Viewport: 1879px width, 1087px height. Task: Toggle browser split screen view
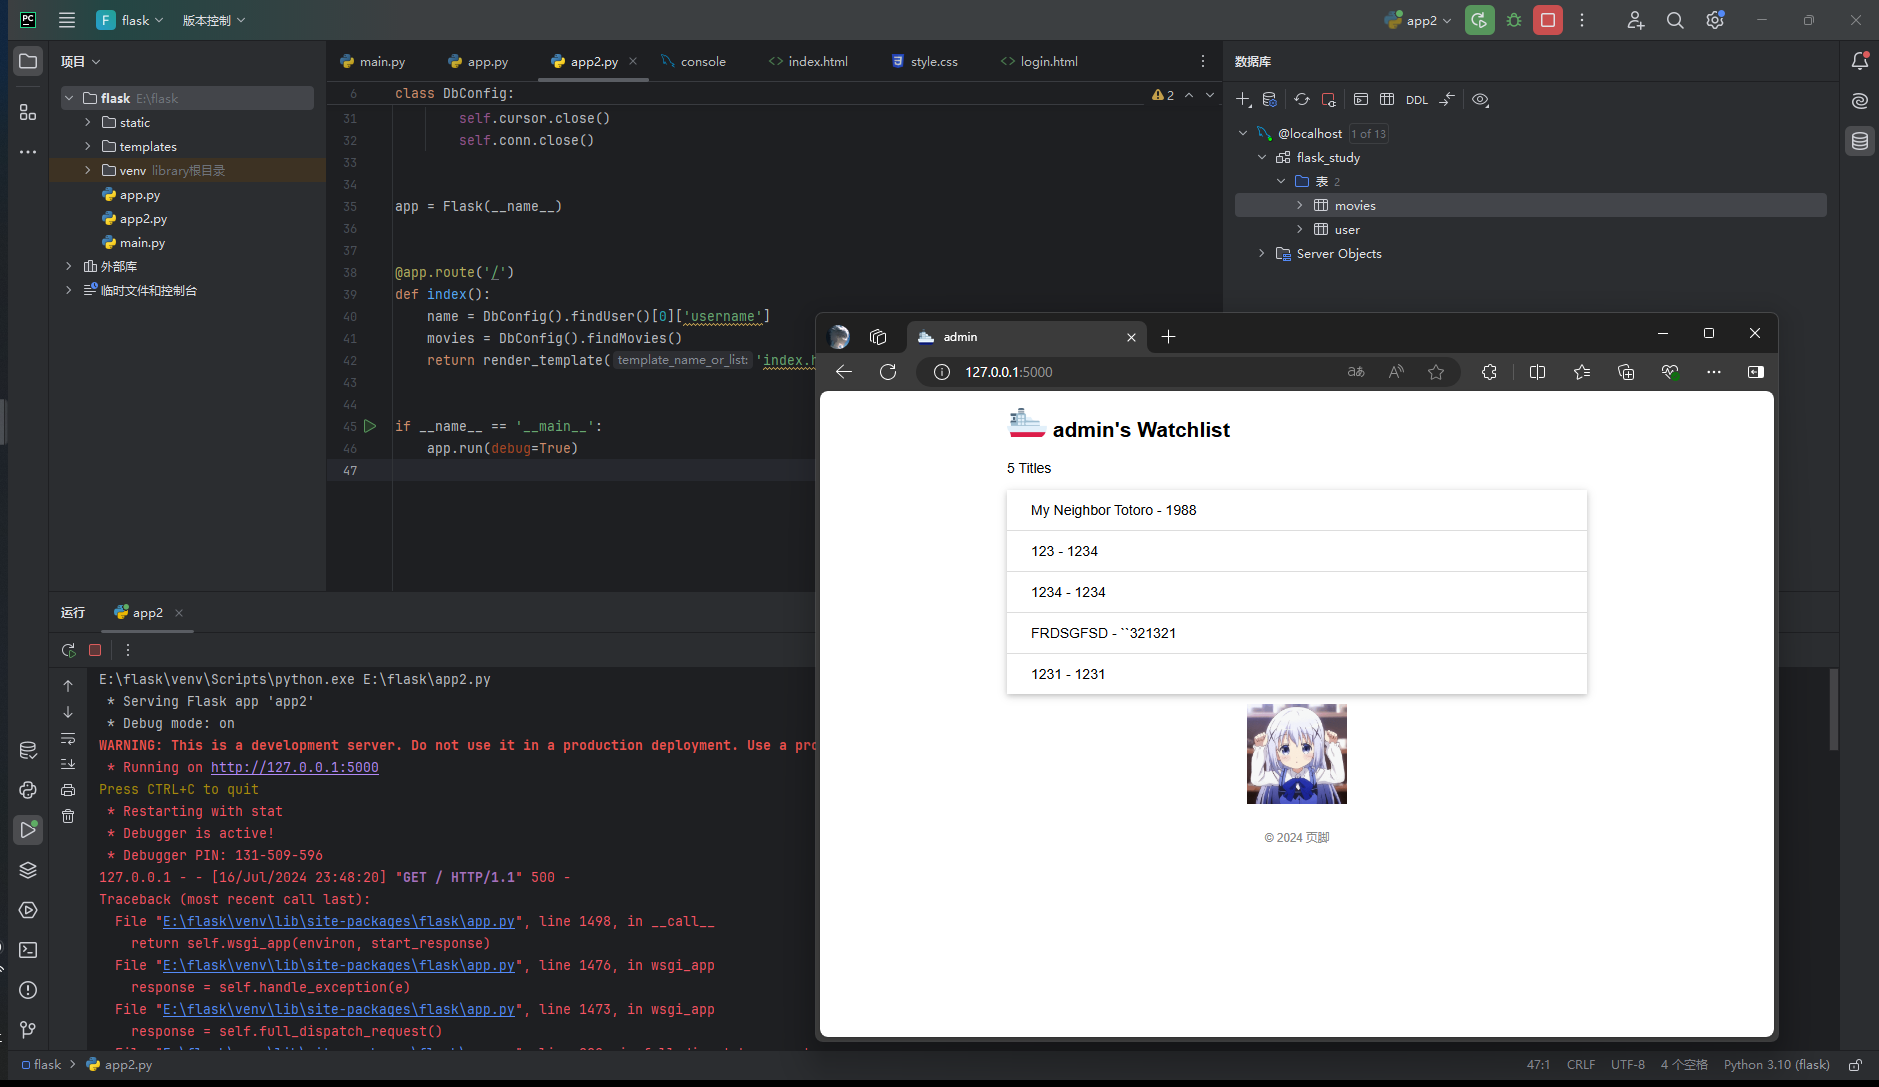1537,372
